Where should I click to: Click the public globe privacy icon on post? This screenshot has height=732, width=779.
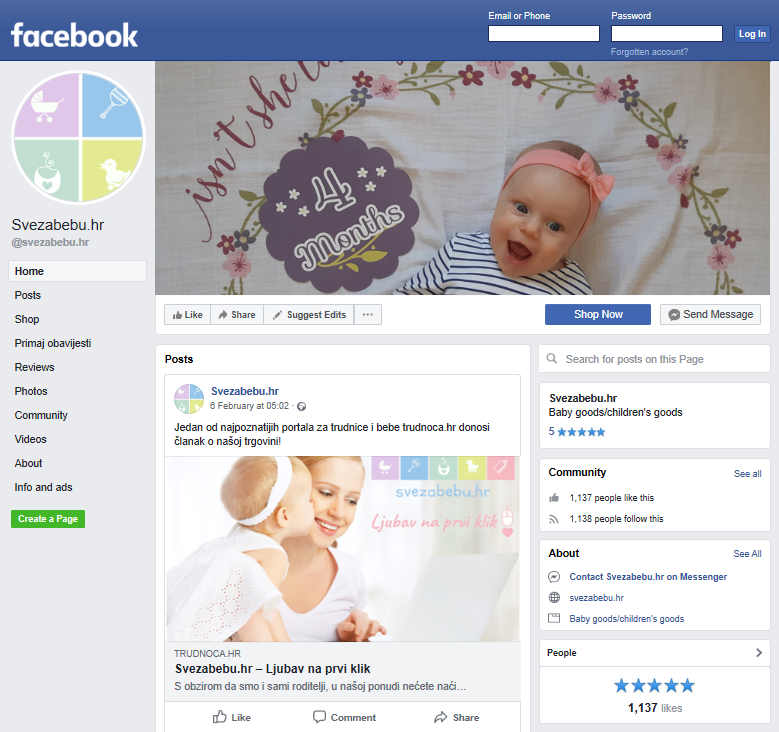coord(302,407)
